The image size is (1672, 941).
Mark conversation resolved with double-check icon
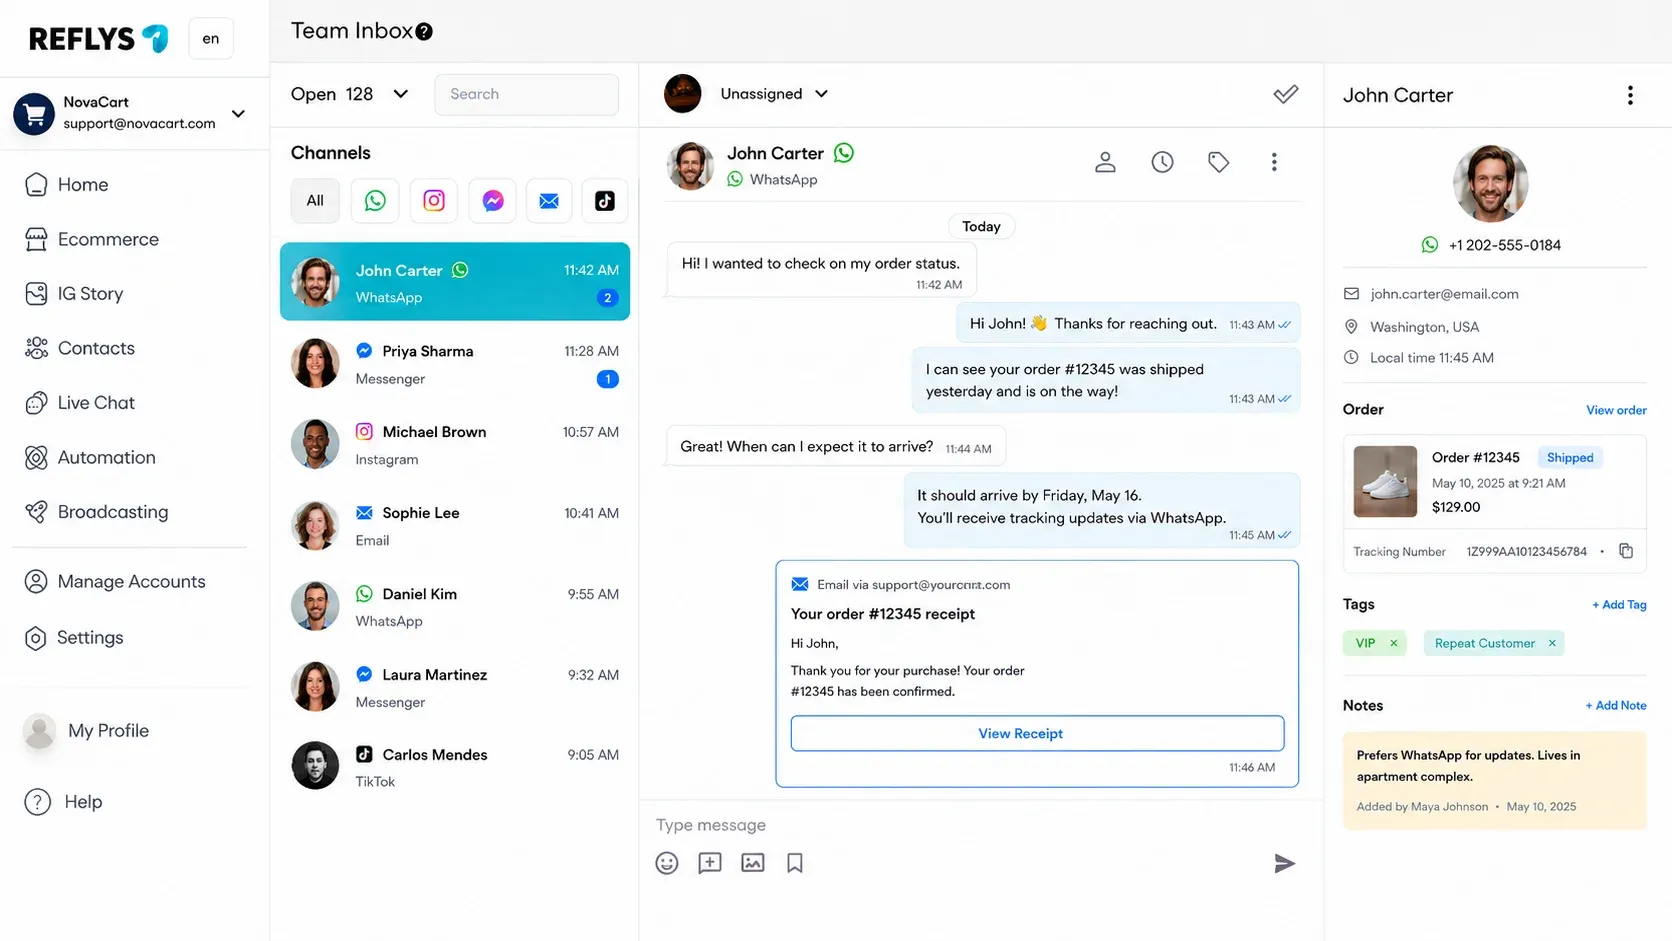click(x=1286, y=94)
